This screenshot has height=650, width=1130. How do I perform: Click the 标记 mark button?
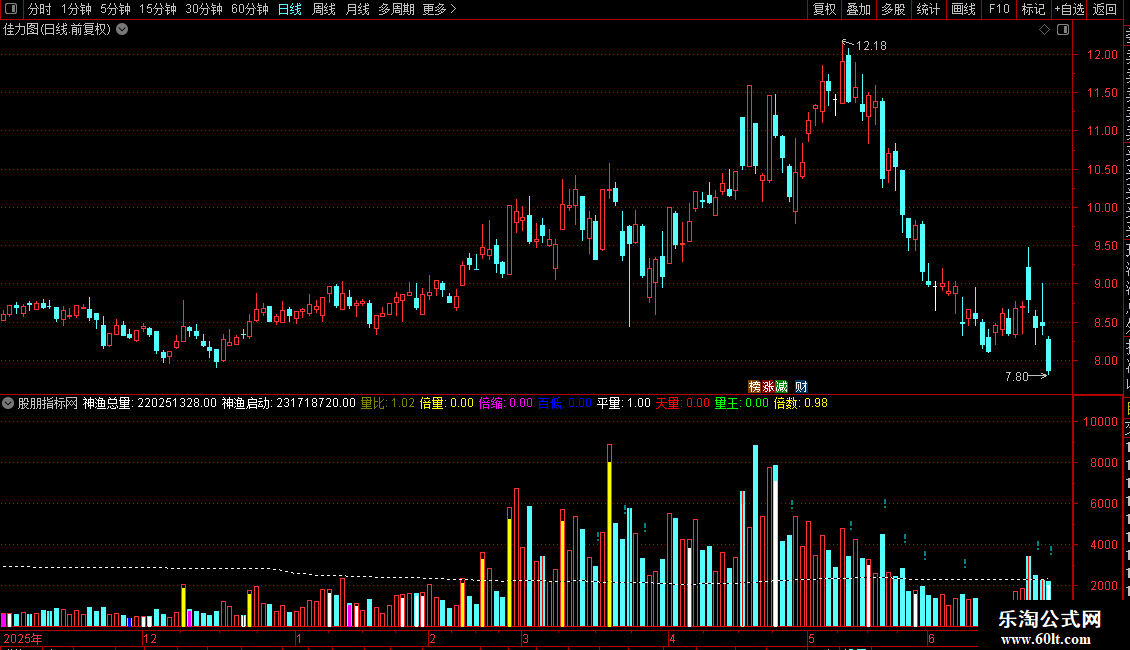click(x=1033, y=9)
